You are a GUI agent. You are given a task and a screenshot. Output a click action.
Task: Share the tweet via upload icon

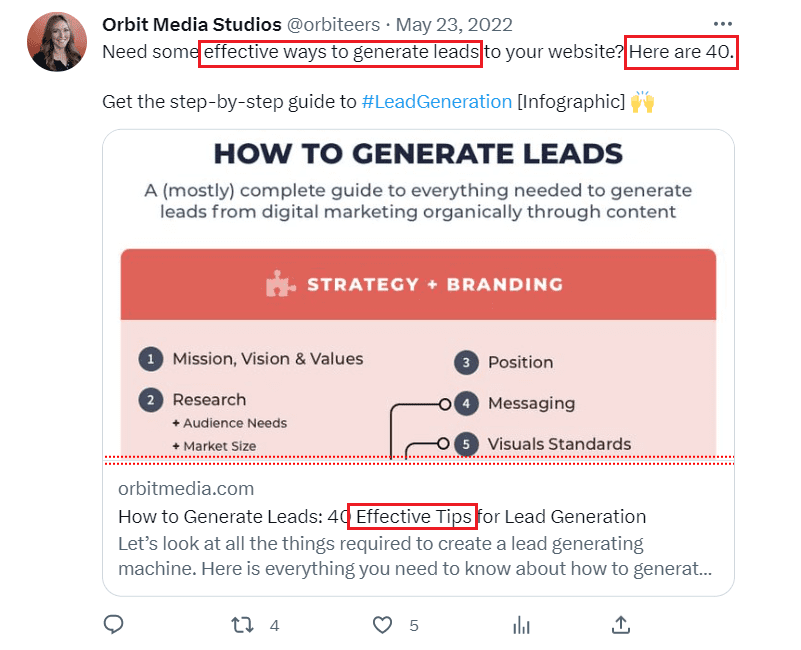click(621, 625)
